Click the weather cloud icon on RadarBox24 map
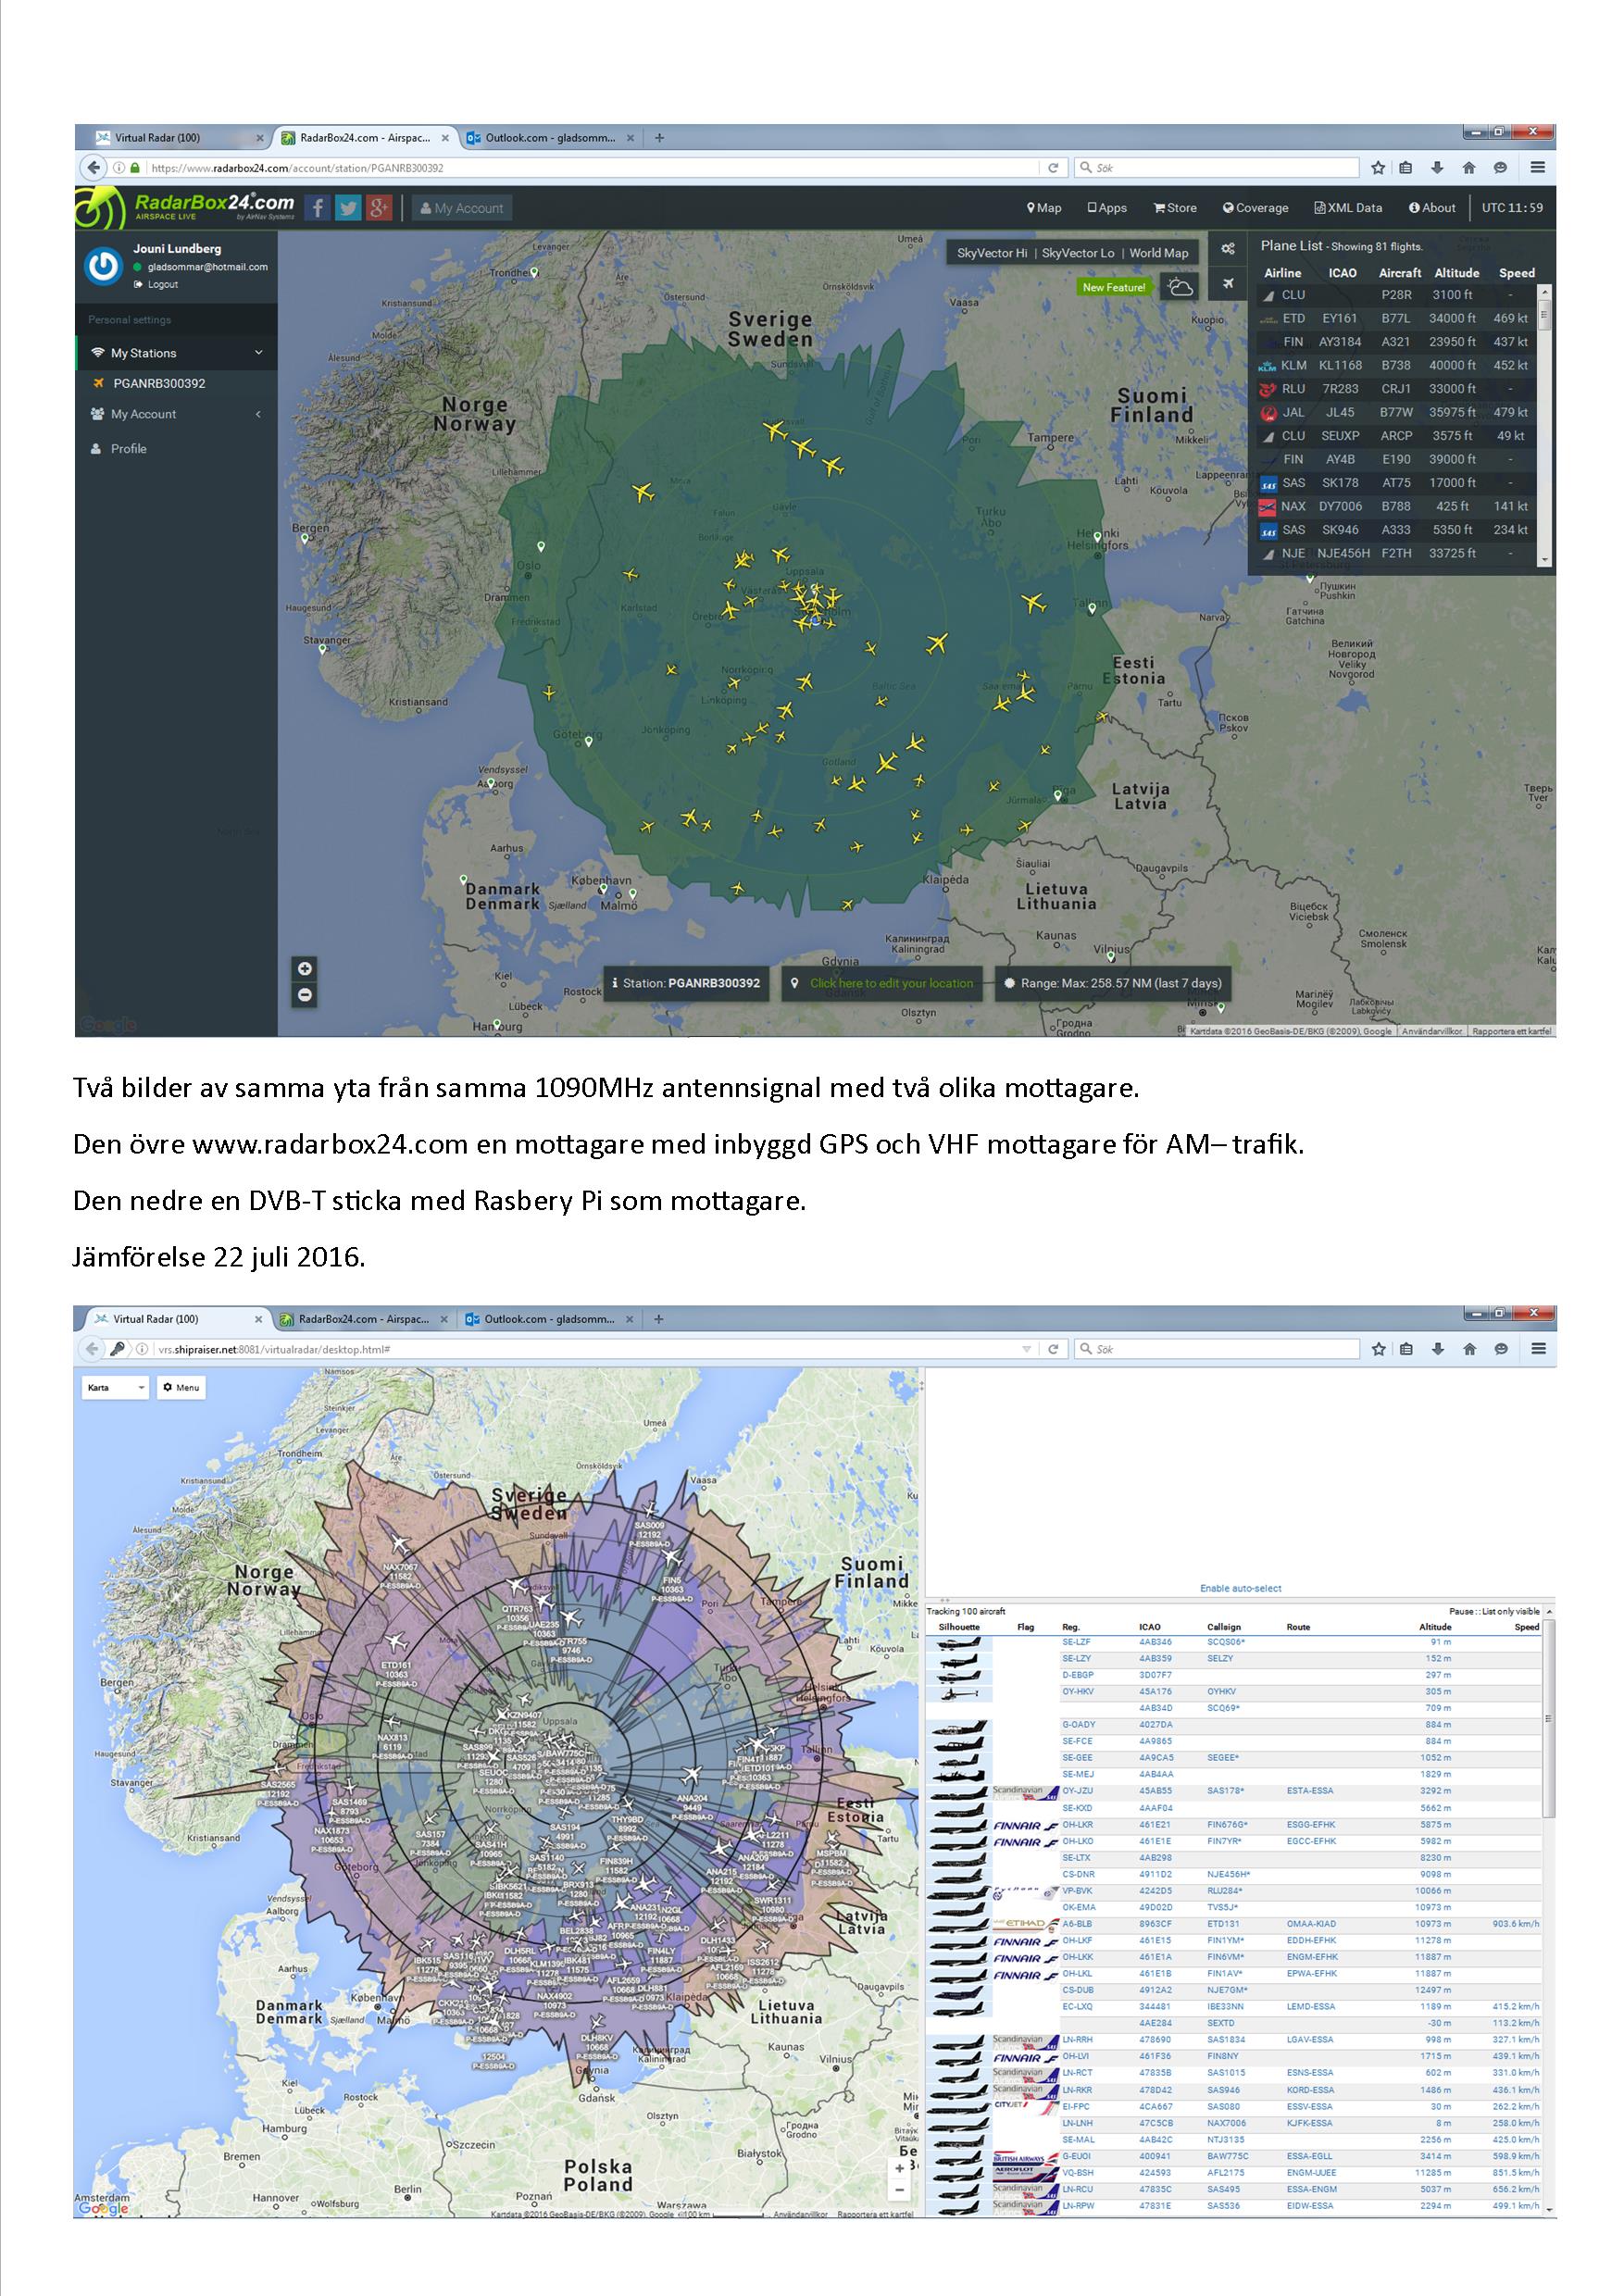Image resolution: width=1624 pixels, height=2296 pixels. click(x=1181, y=287)
